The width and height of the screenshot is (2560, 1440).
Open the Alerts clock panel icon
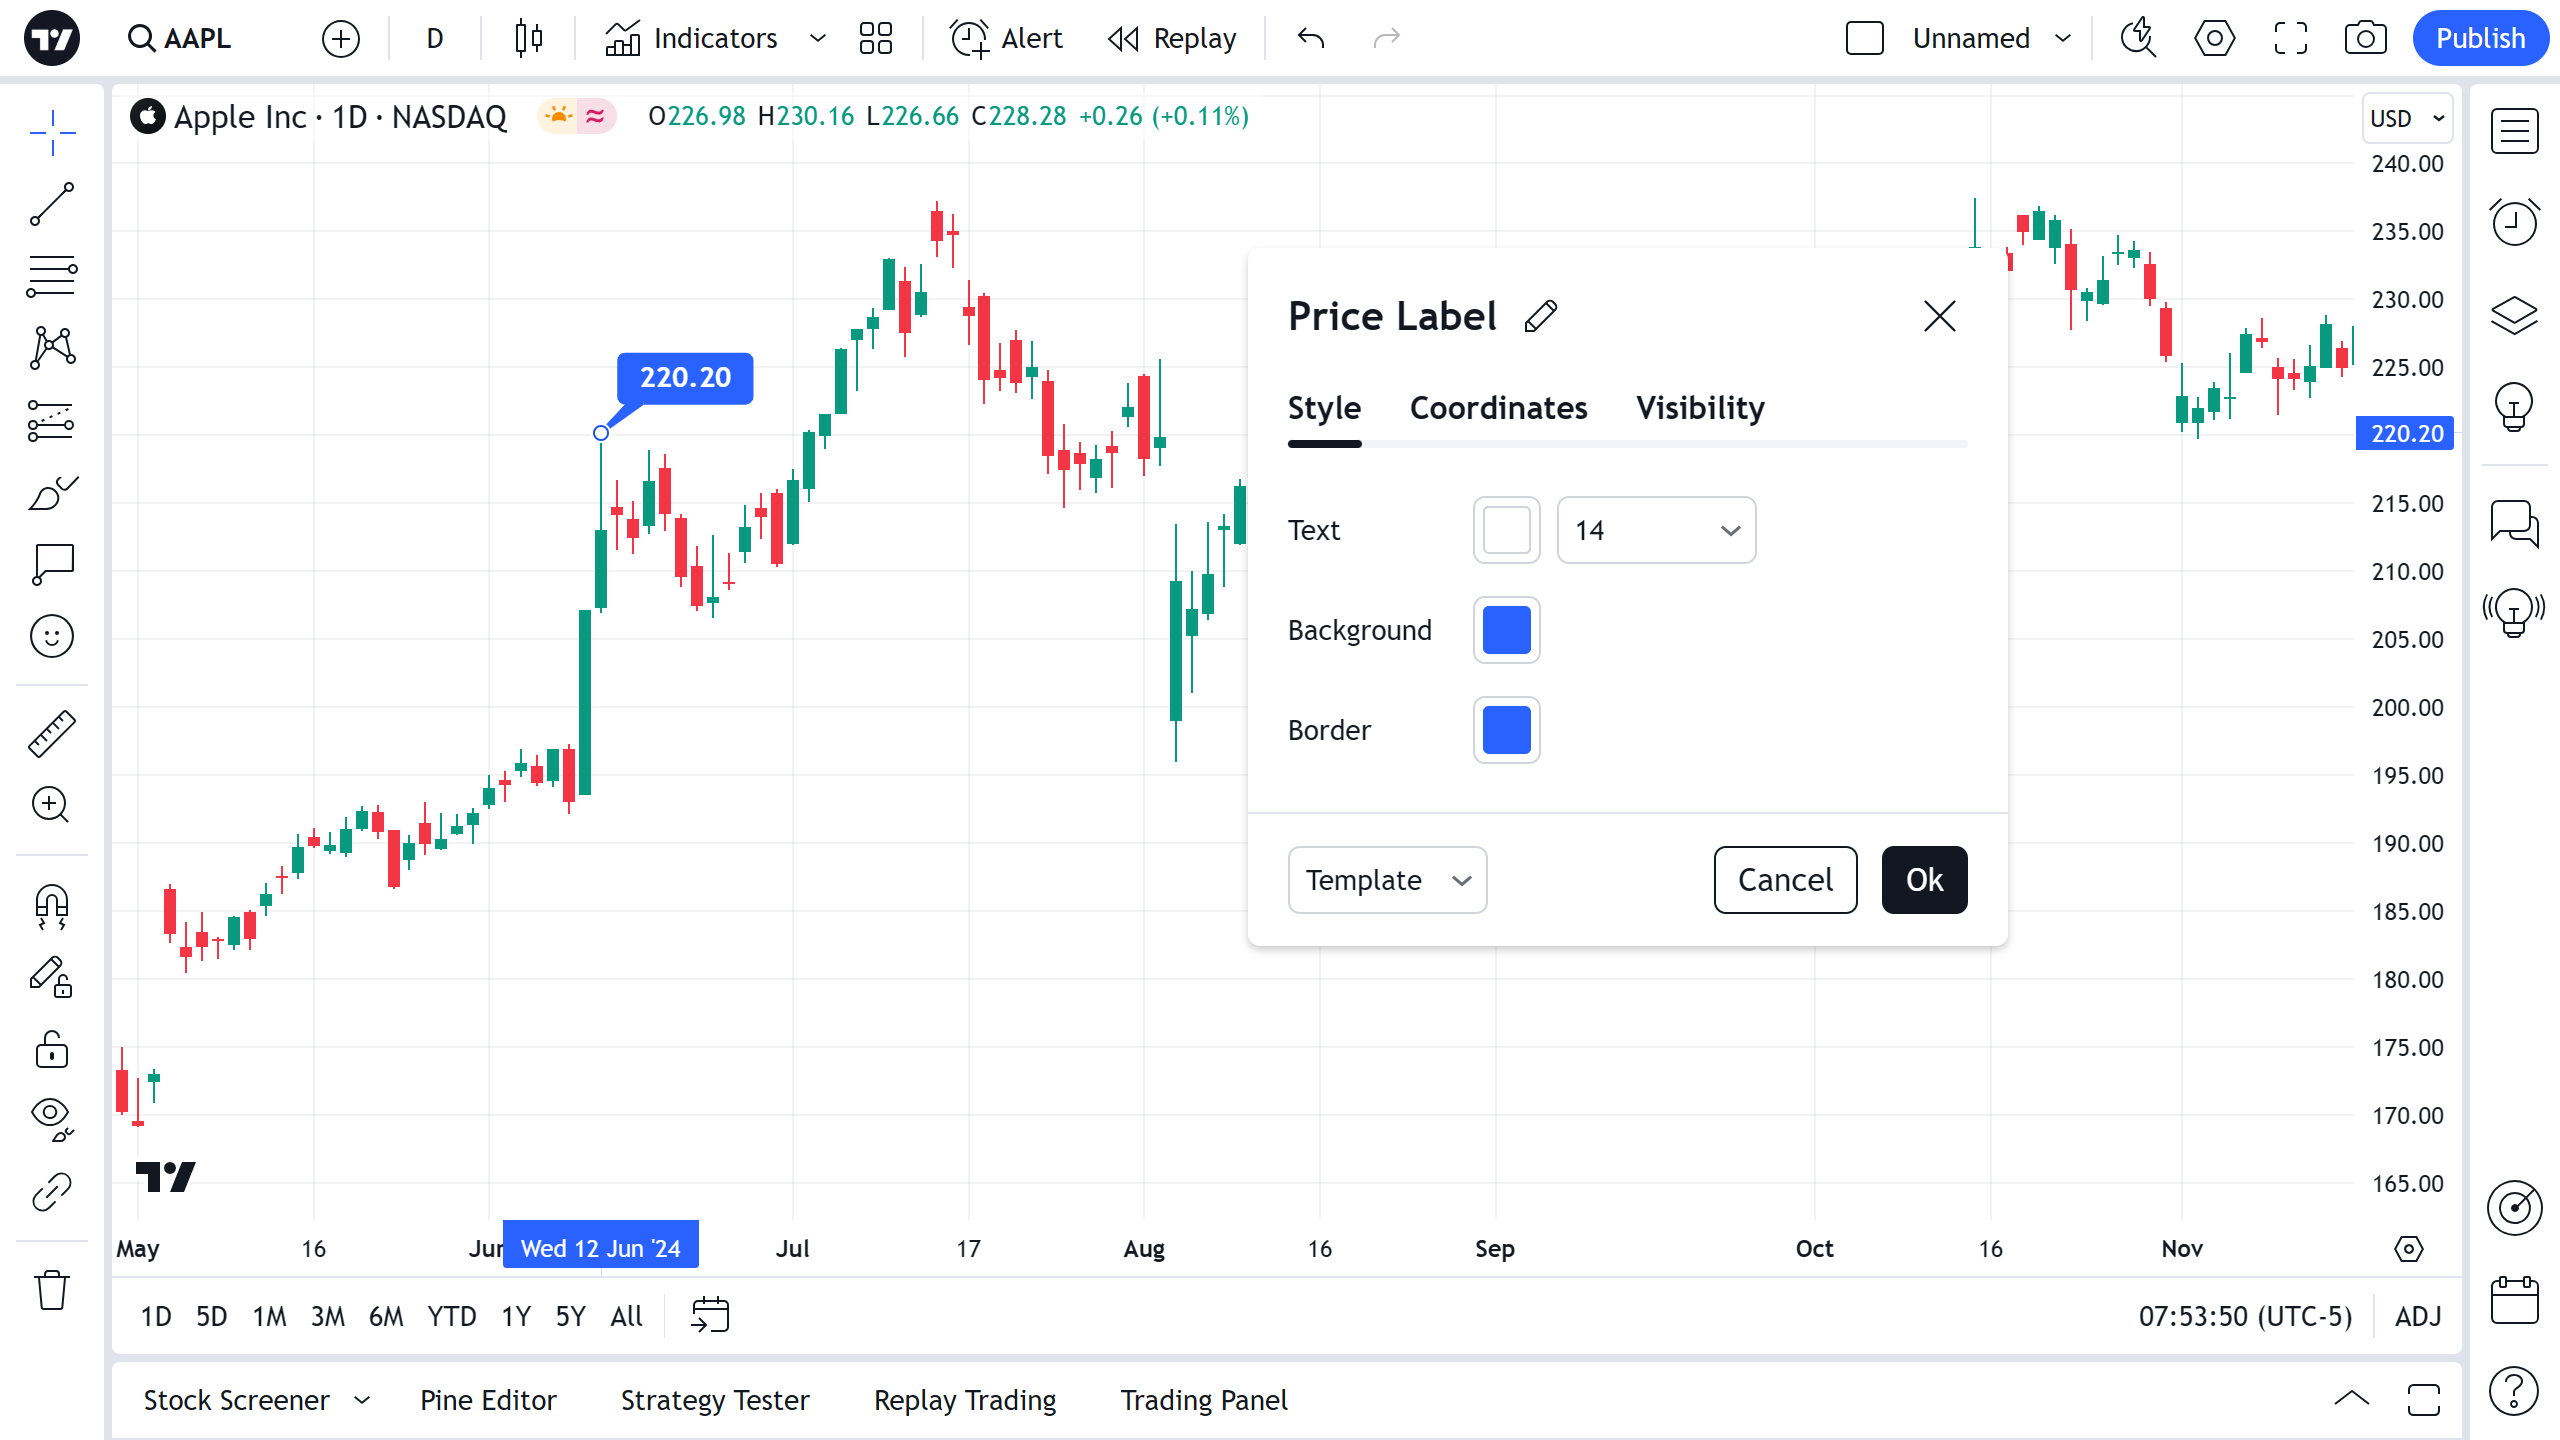coord(2514,222)
